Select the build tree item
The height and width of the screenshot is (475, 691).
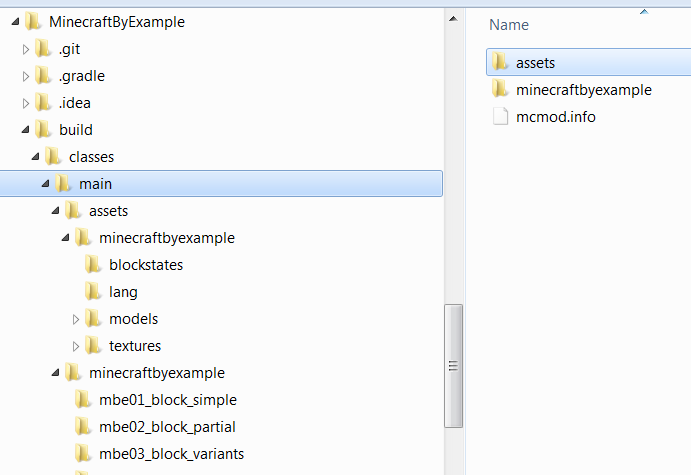[x=76, y=130]
